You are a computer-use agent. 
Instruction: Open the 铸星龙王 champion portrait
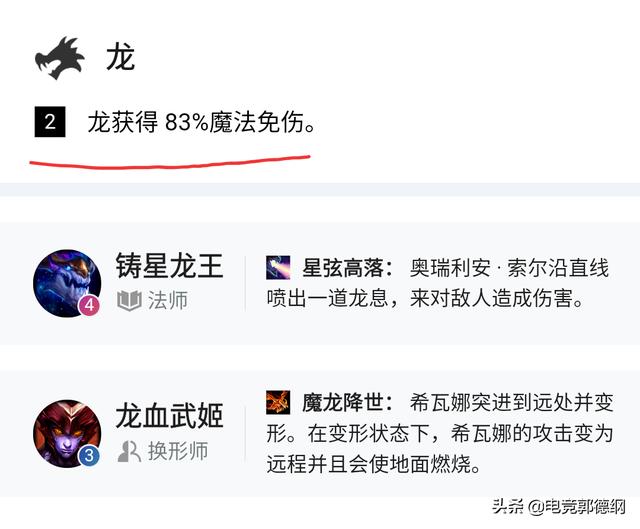coord(67,283)
